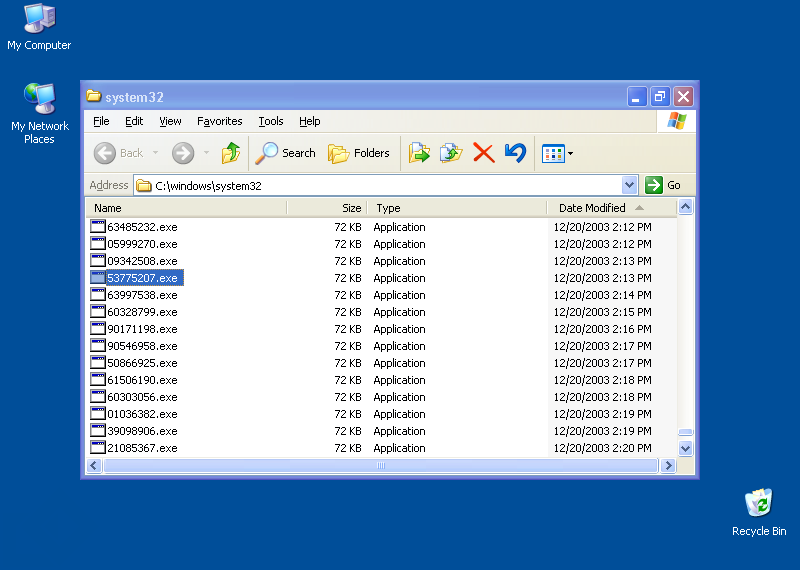Restore down the system32 window
Viewport: 800px width, 570px height.
click(660, 96)
